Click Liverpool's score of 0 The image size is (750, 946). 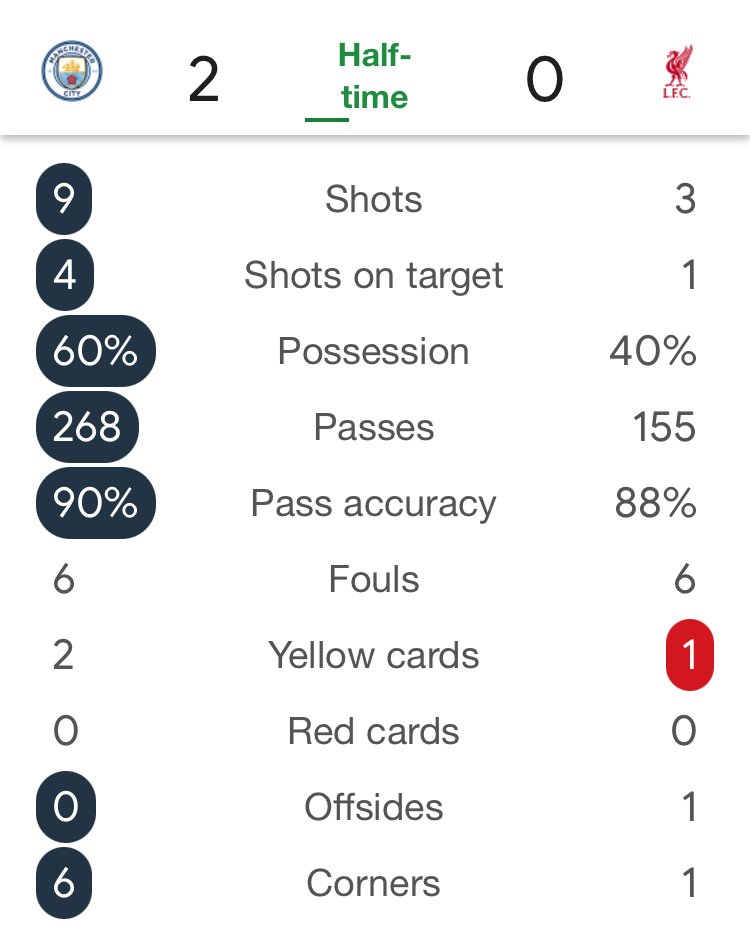(x=545, y=80)
